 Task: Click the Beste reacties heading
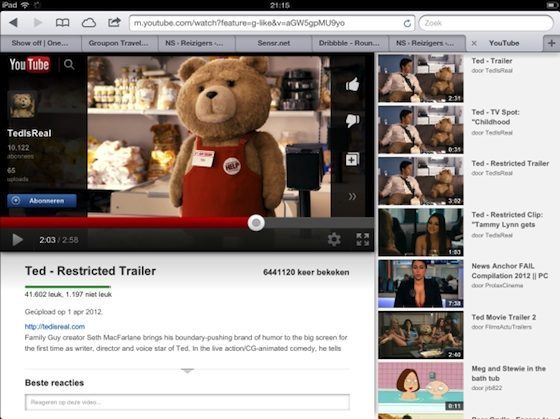coord(54,383)
